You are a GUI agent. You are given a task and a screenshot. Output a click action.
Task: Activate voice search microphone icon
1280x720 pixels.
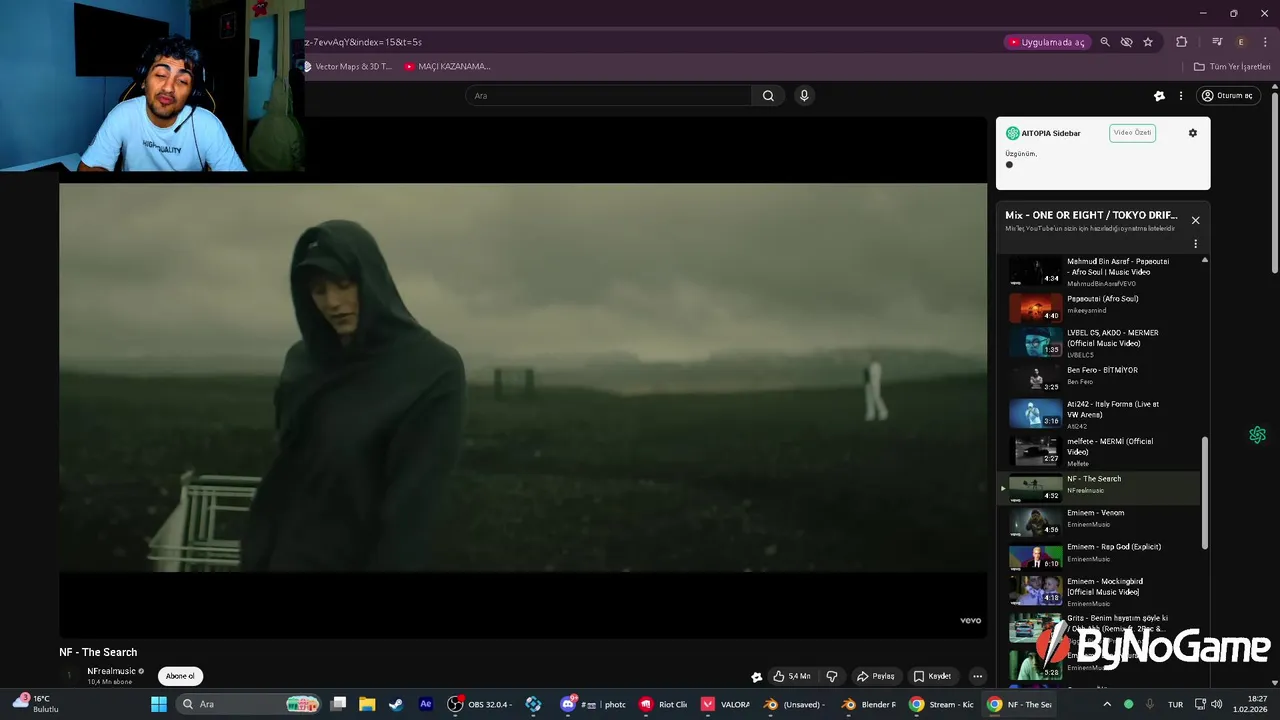coord(804,96)
